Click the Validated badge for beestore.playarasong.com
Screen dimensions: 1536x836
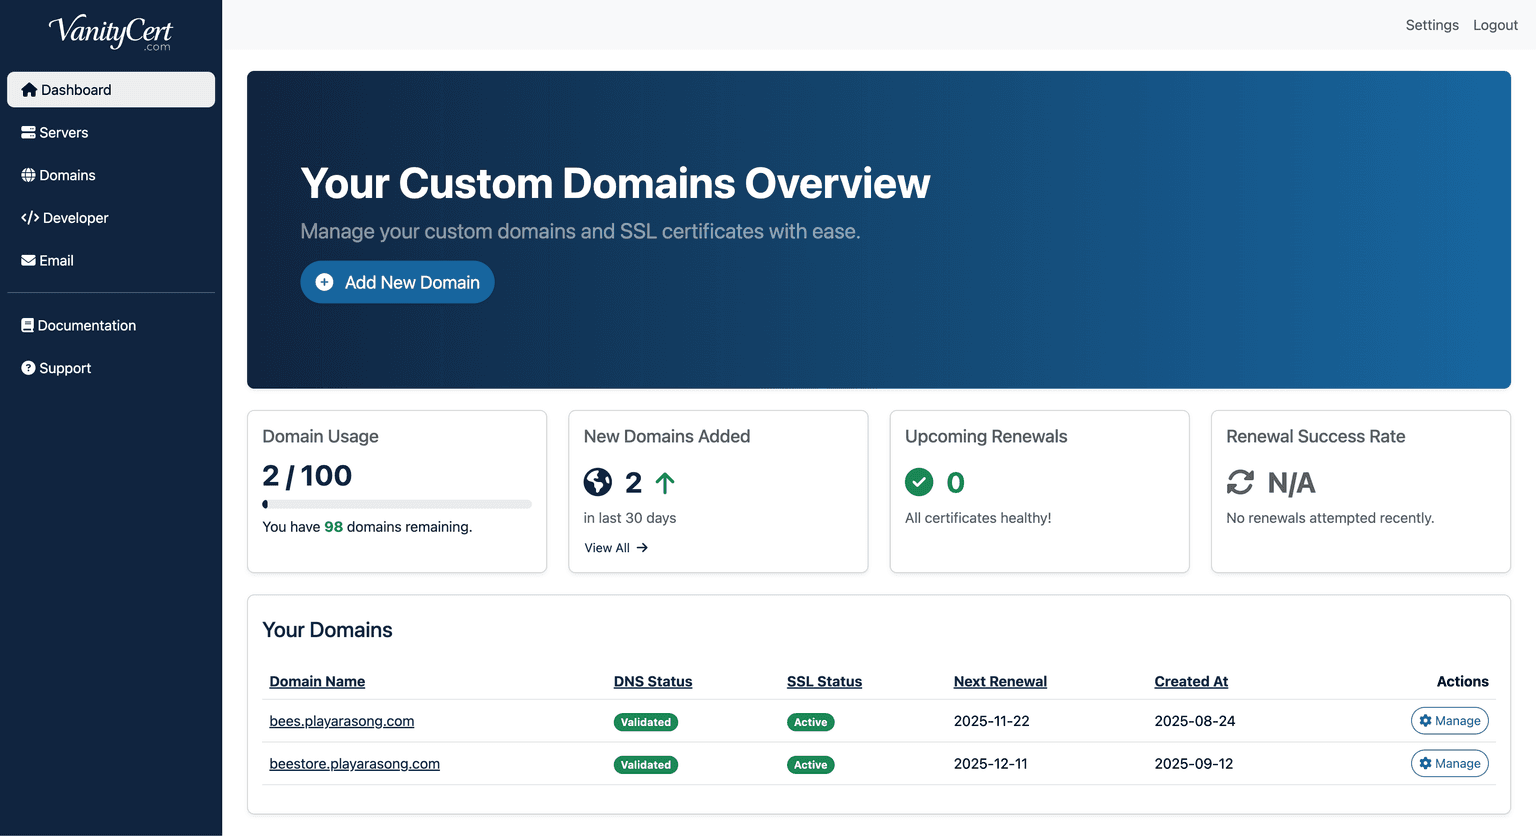(645, 764)
